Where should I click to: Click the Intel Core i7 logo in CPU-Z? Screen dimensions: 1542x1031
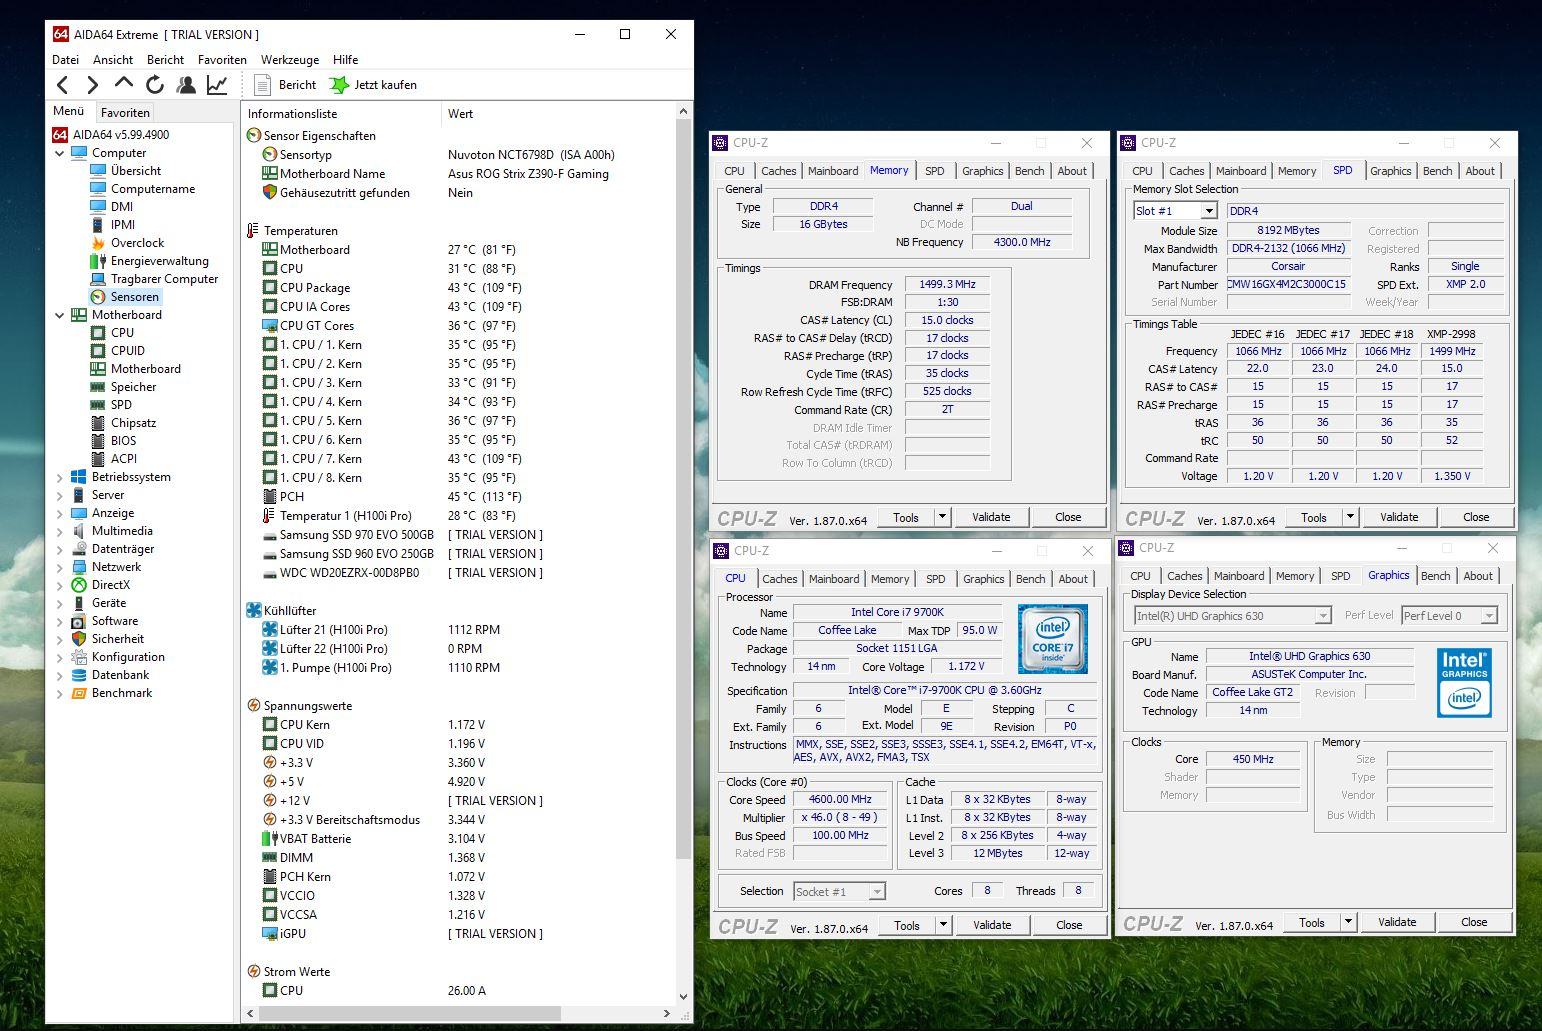[1052, 638]
